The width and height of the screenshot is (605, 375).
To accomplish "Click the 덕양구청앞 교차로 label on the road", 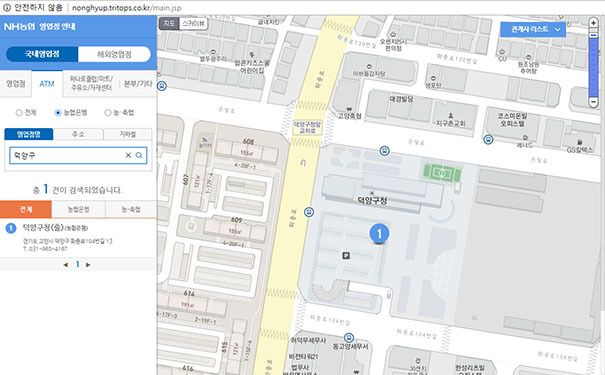I will point(308,127).
